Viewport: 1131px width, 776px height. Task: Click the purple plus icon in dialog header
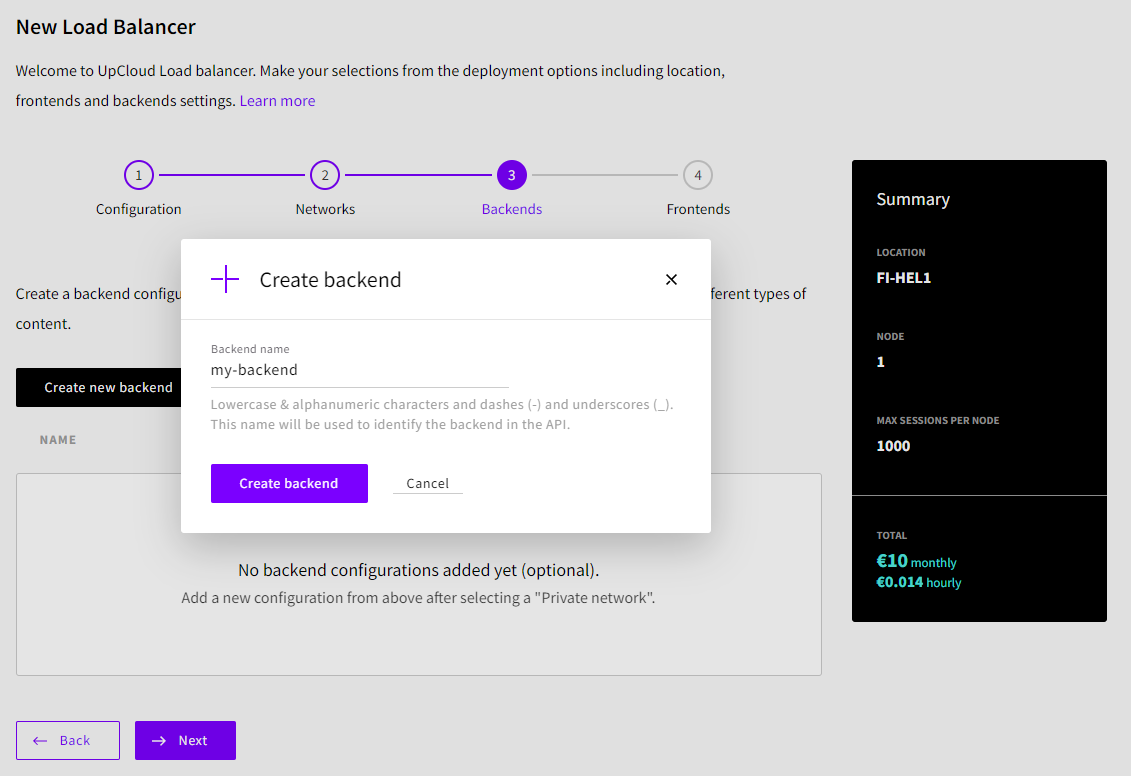click(225, 279)
